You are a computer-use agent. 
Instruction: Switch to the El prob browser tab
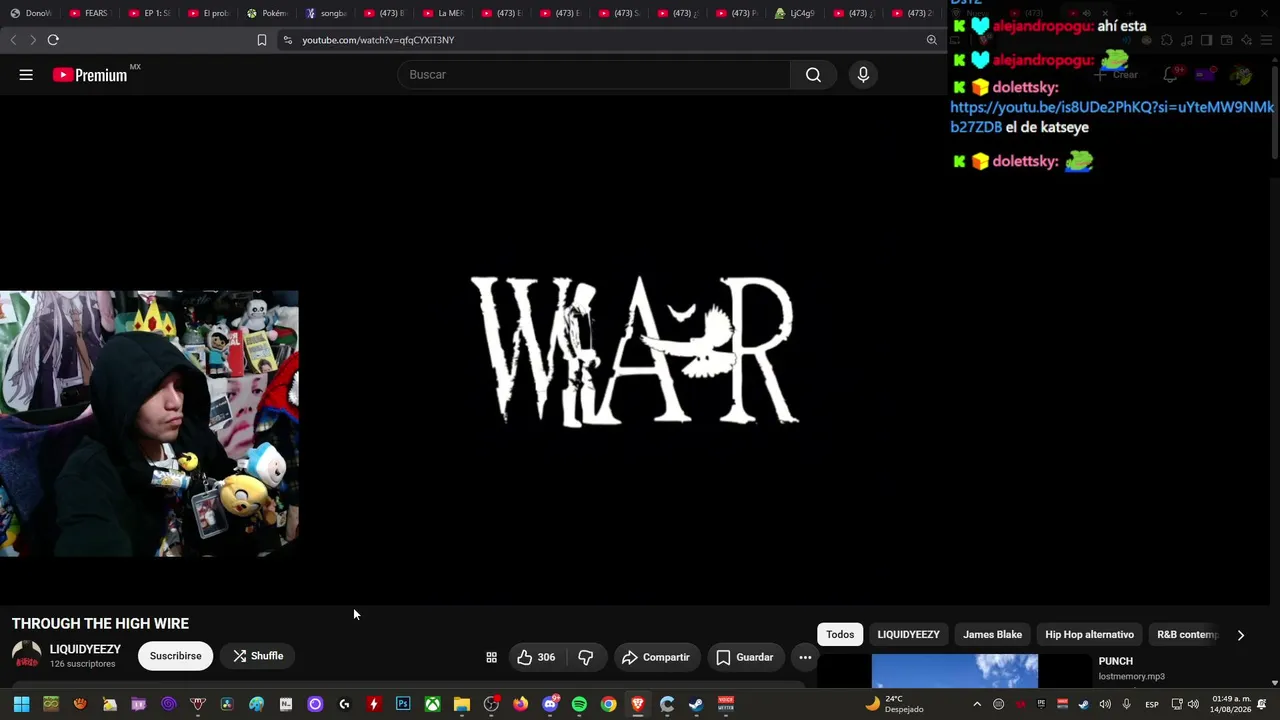coord(208,13)
